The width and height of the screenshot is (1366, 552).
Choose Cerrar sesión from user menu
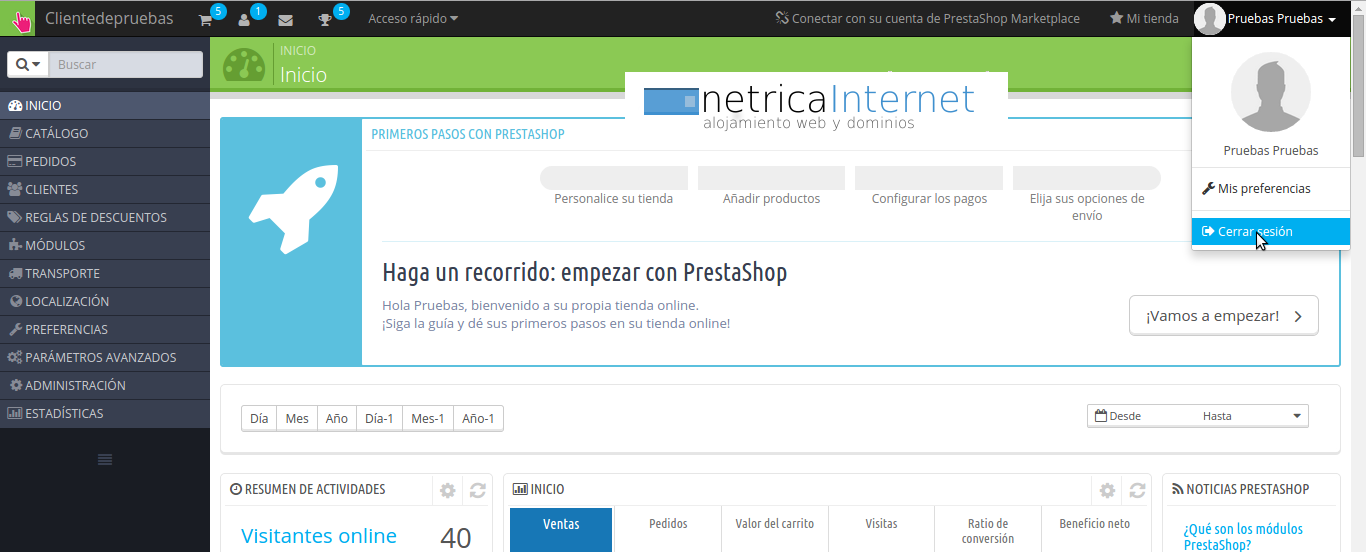coord(1254,231)
